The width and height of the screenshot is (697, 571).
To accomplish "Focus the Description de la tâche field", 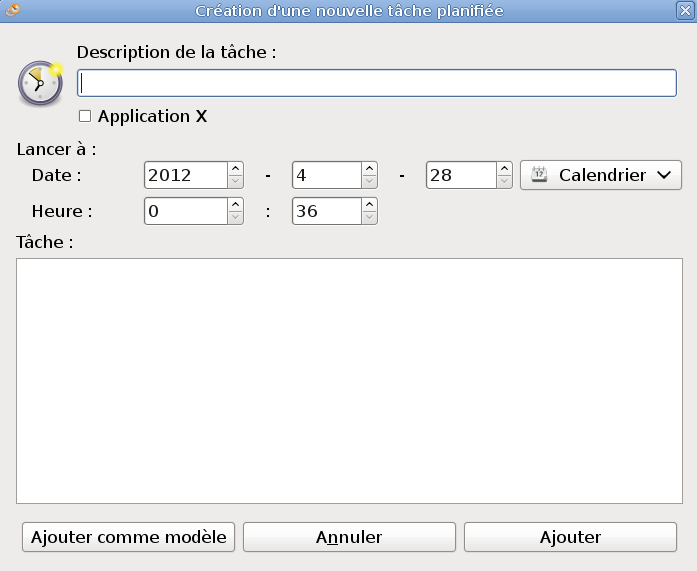I will pos(377,83).
